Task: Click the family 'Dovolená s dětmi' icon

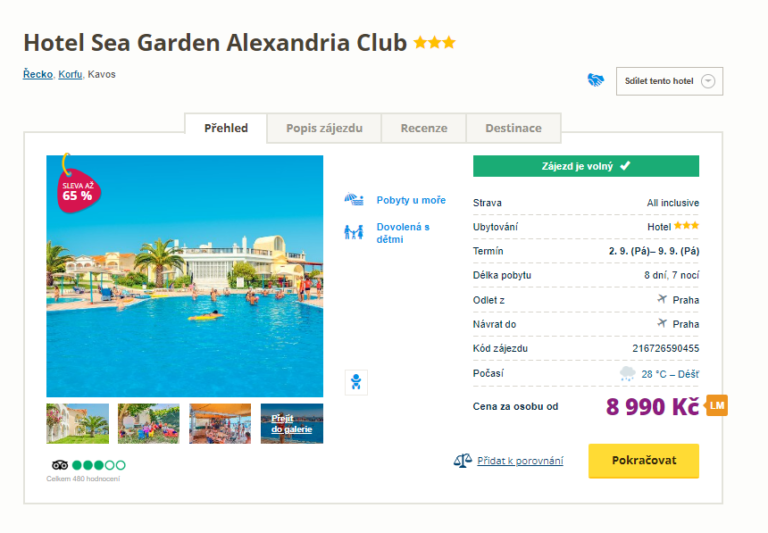Action: click(x=354, y=232)
